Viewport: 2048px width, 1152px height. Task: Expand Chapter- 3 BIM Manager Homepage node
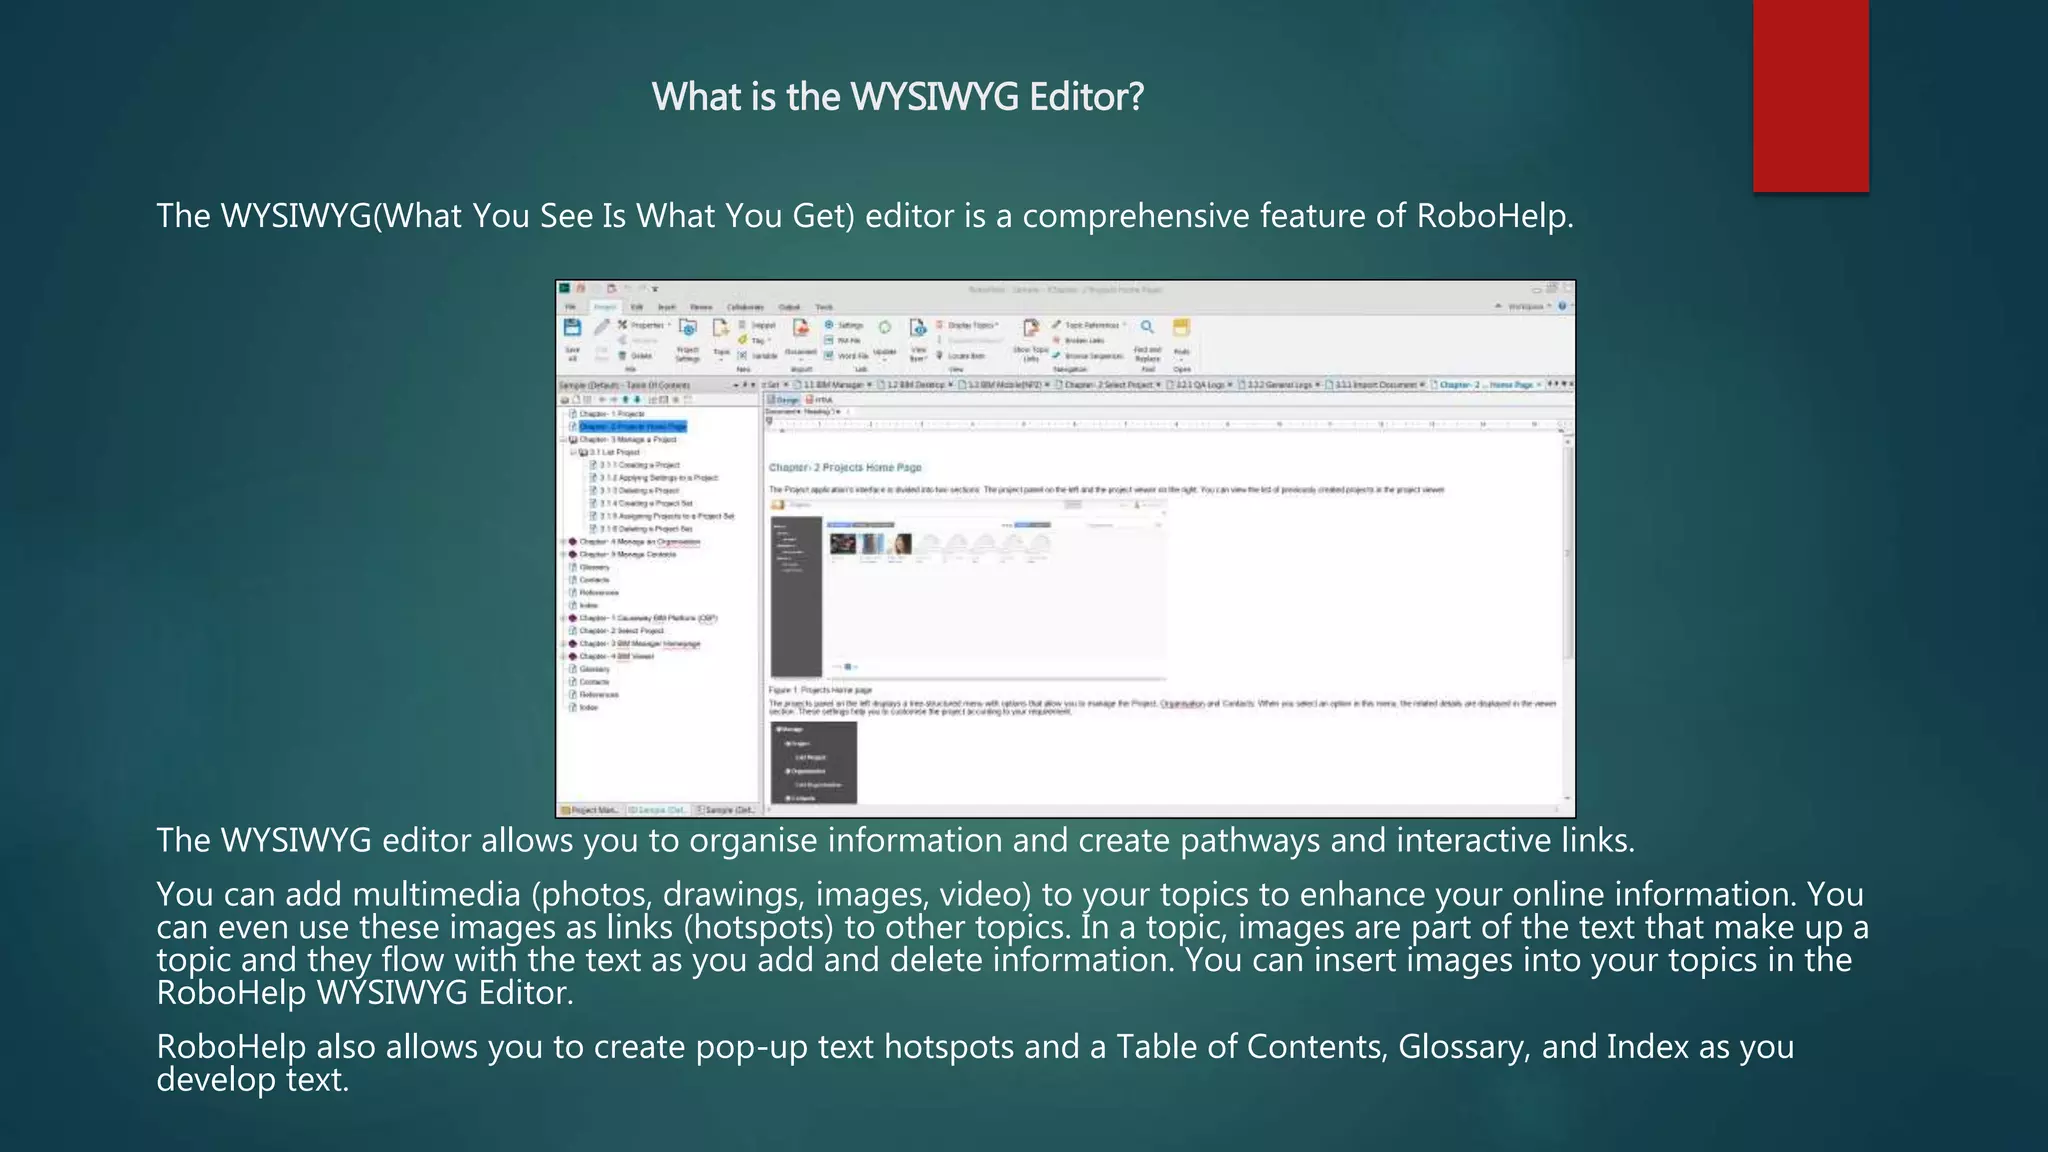563,644
